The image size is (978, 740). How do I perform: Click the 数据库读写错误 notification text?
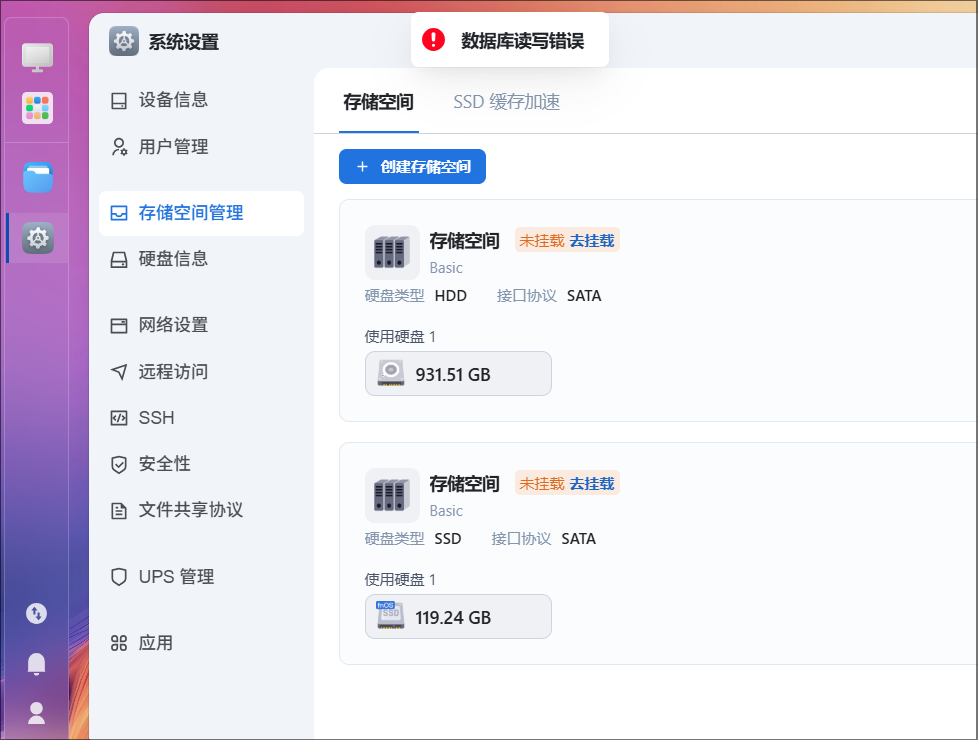(x=523, y=41)
